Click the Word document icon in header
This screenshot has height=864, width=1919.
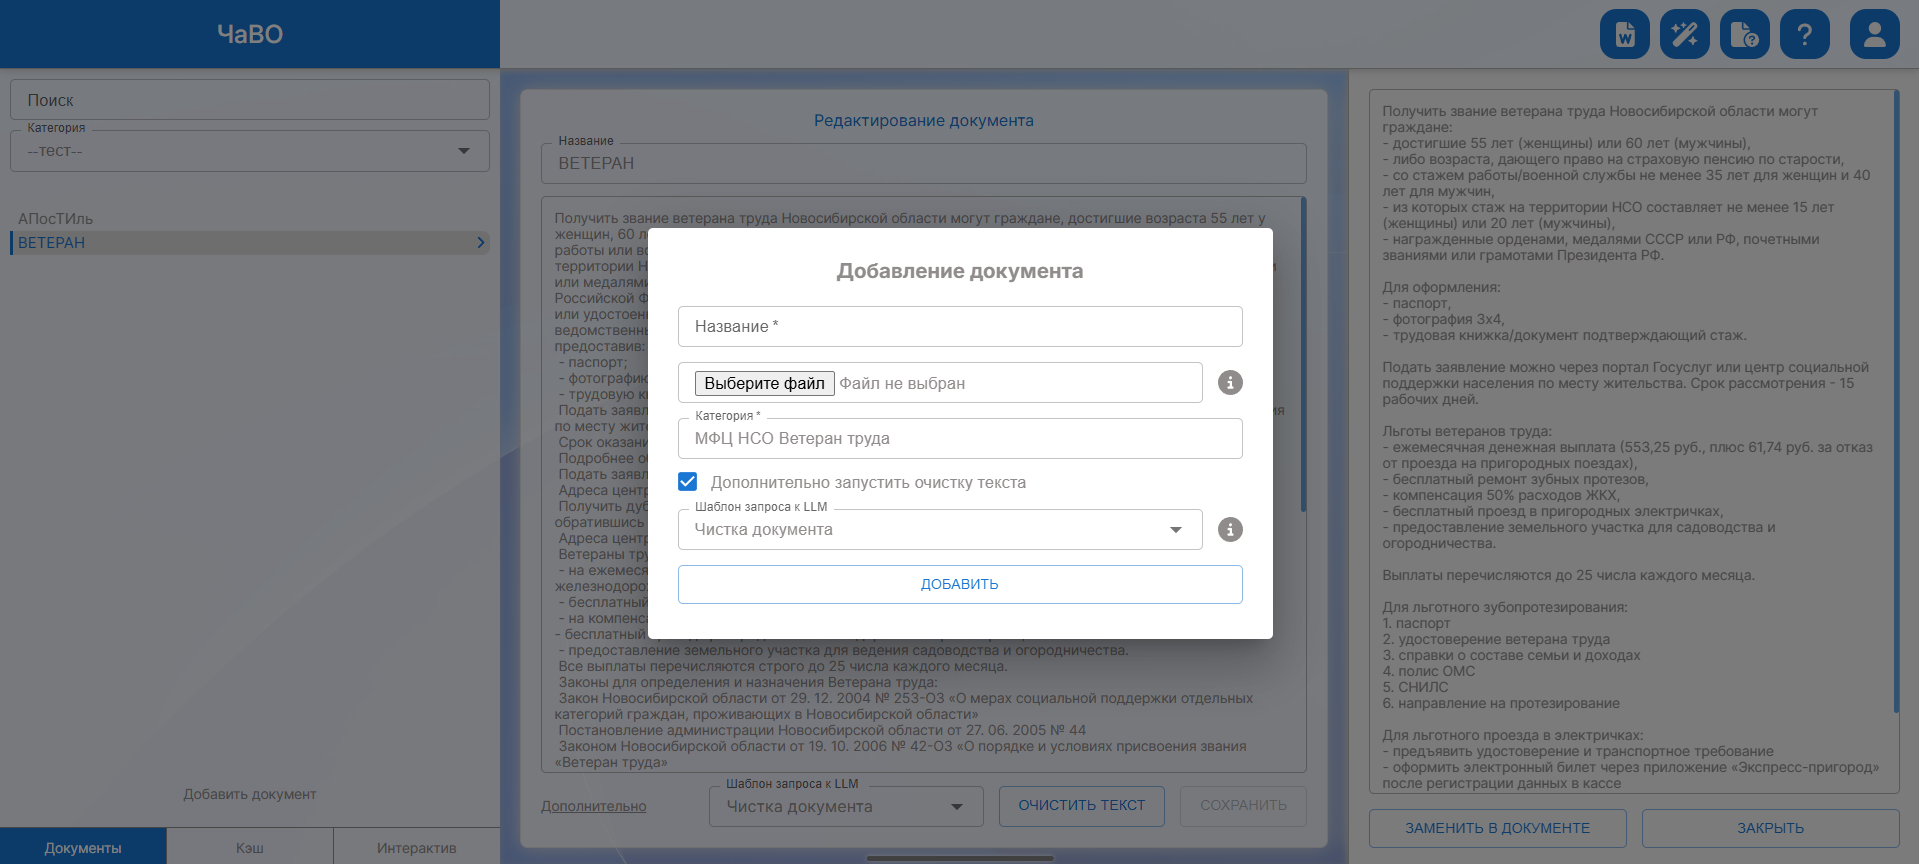click(x=1625, y=35)
